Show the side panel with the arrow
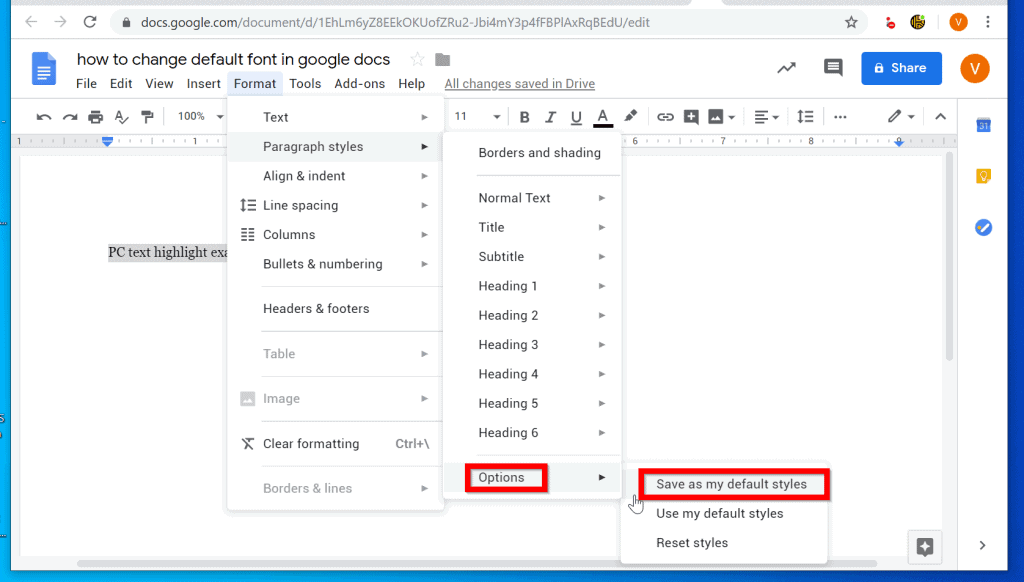The height and width of the screenshot is (582, 1024). (982, 545)
